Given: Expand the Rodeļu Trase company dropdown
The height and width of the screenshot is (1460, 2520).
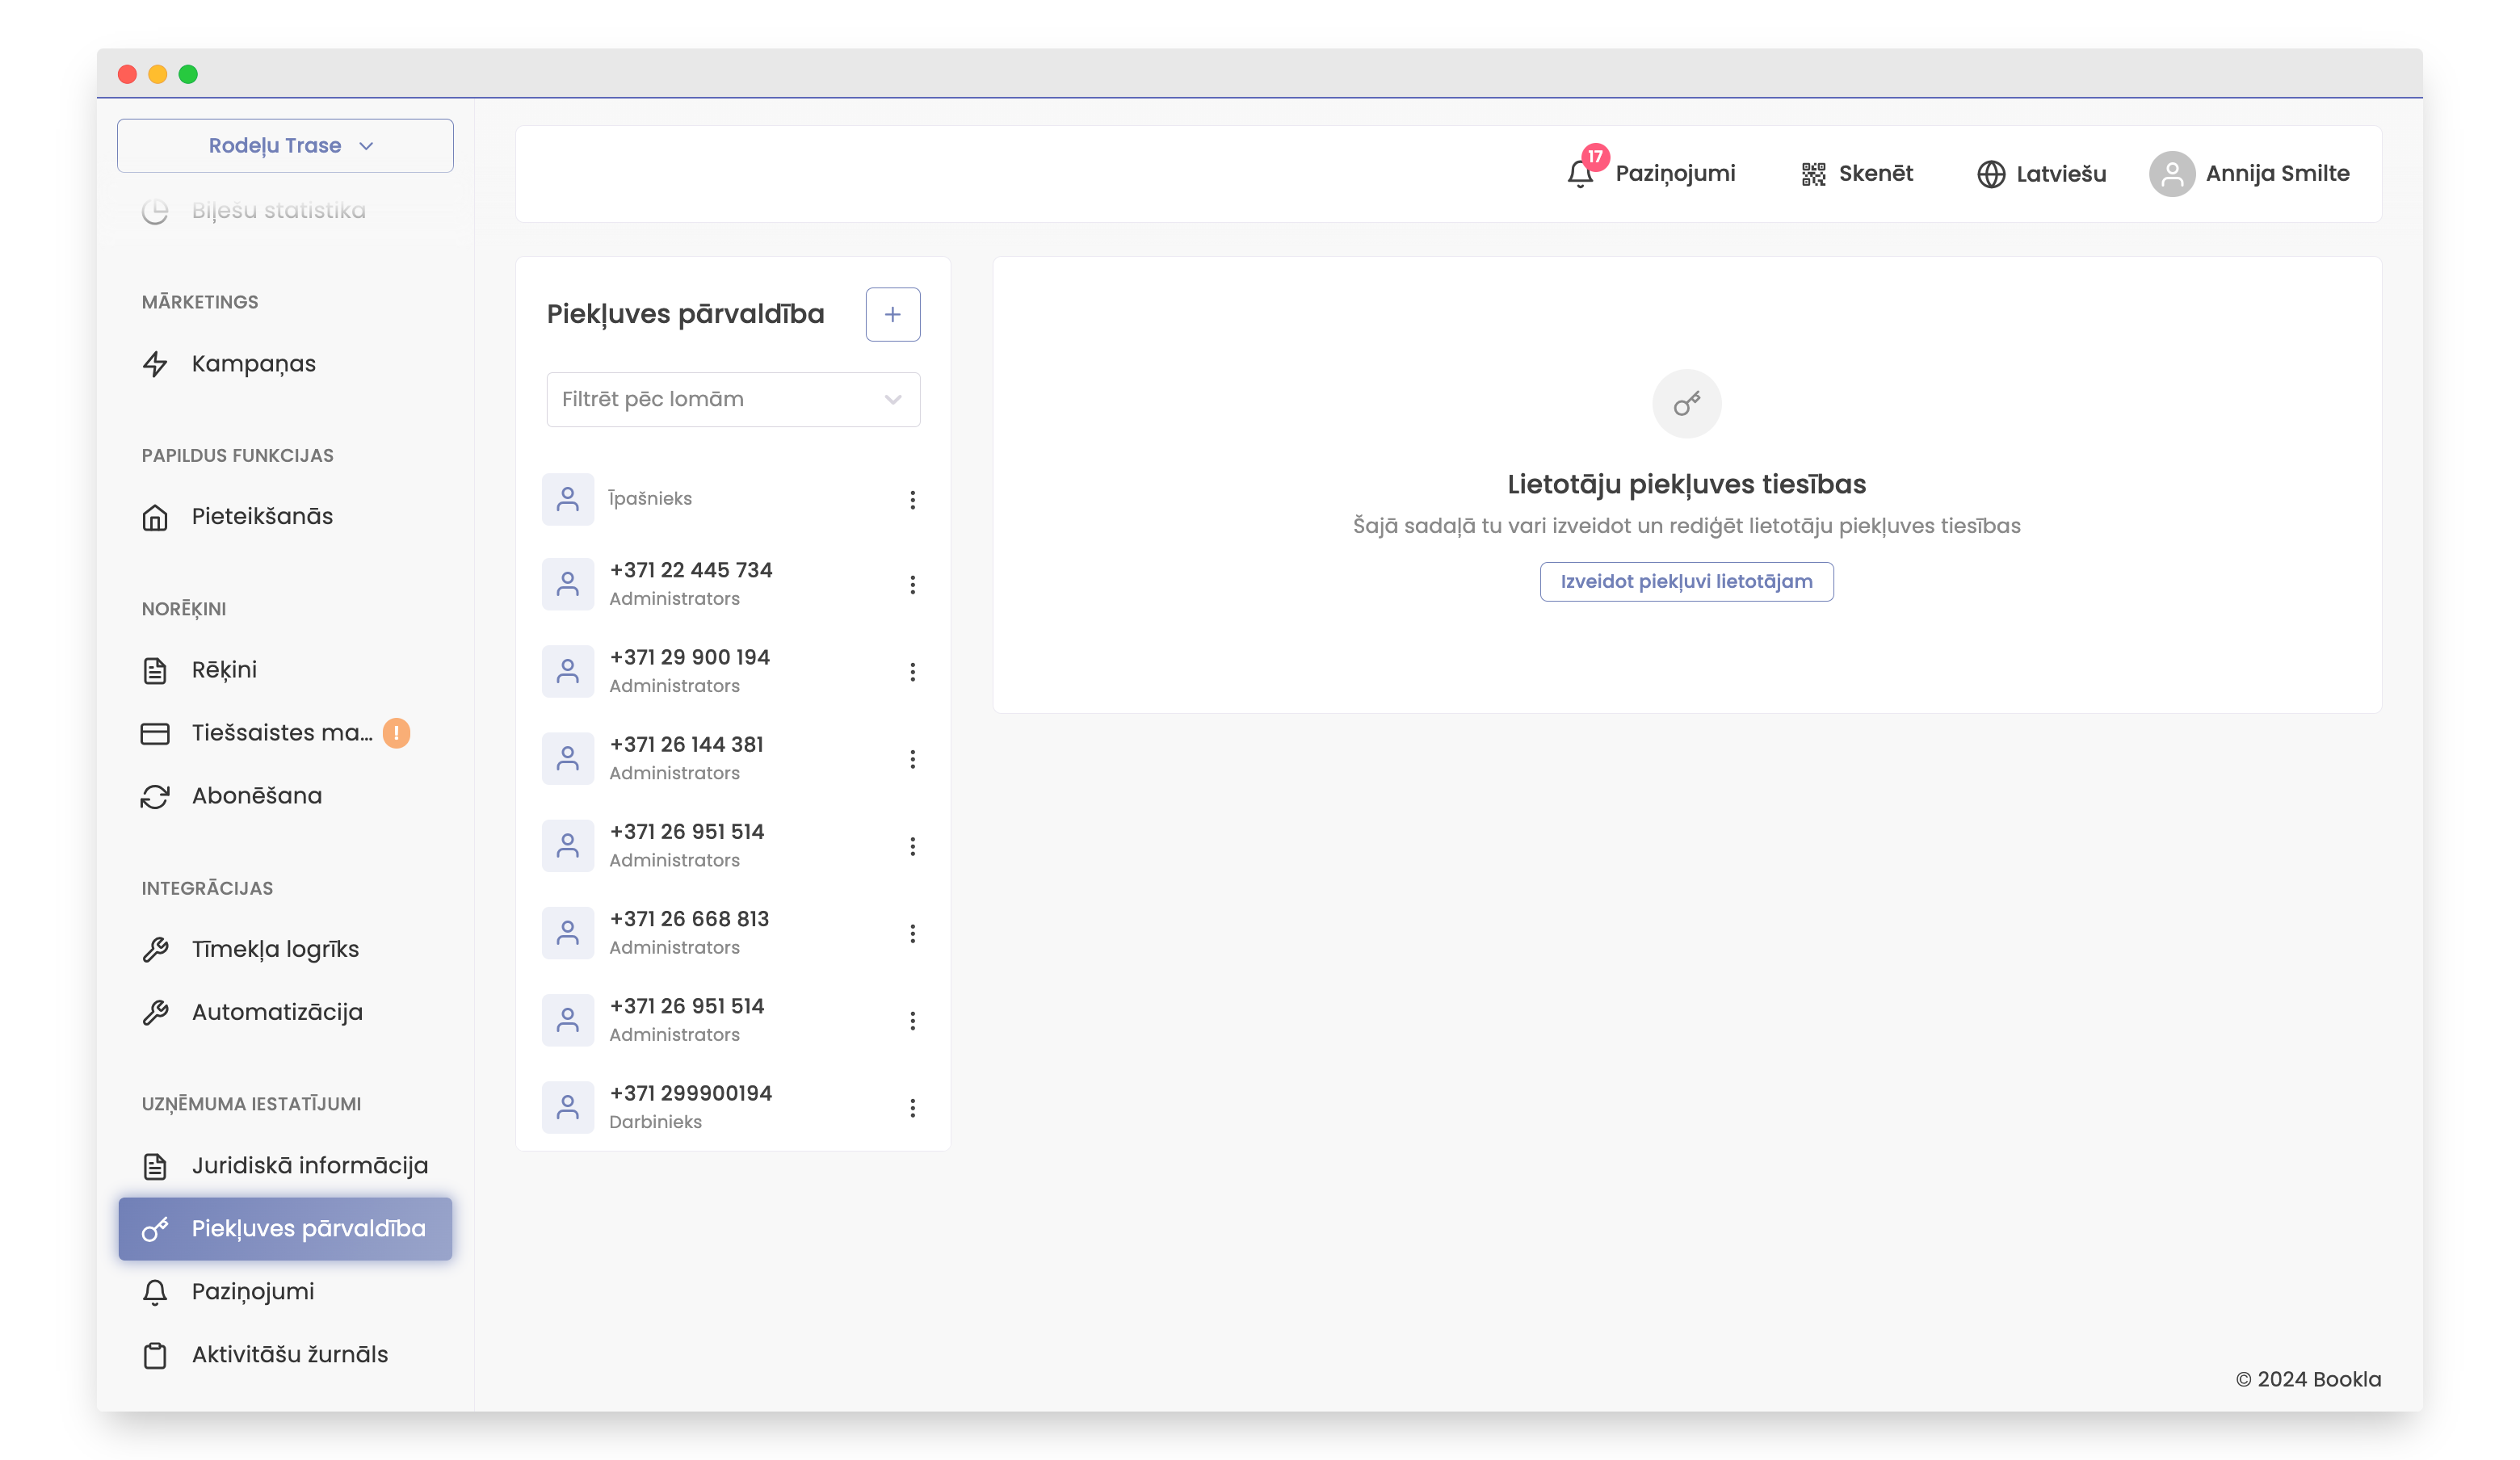Looking at the screenshot, I should point(285,146).
